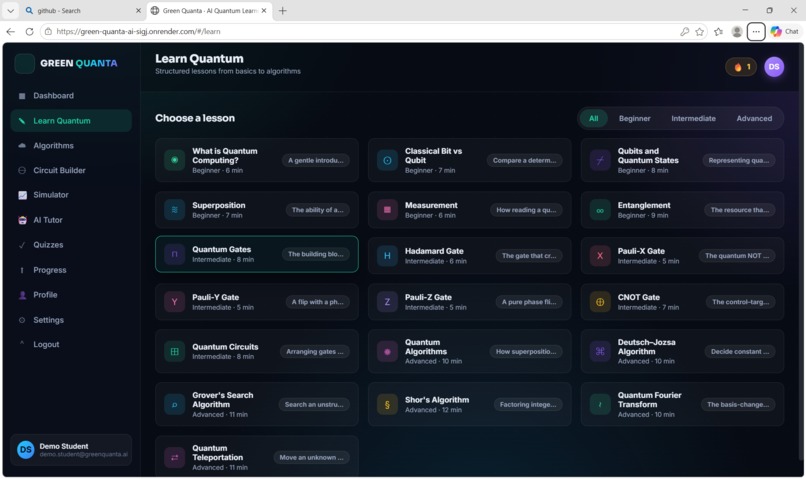Open the DS avatar in top header
Image resolution: width=806 pixels, height=479 pixels.
click(774, 67)
